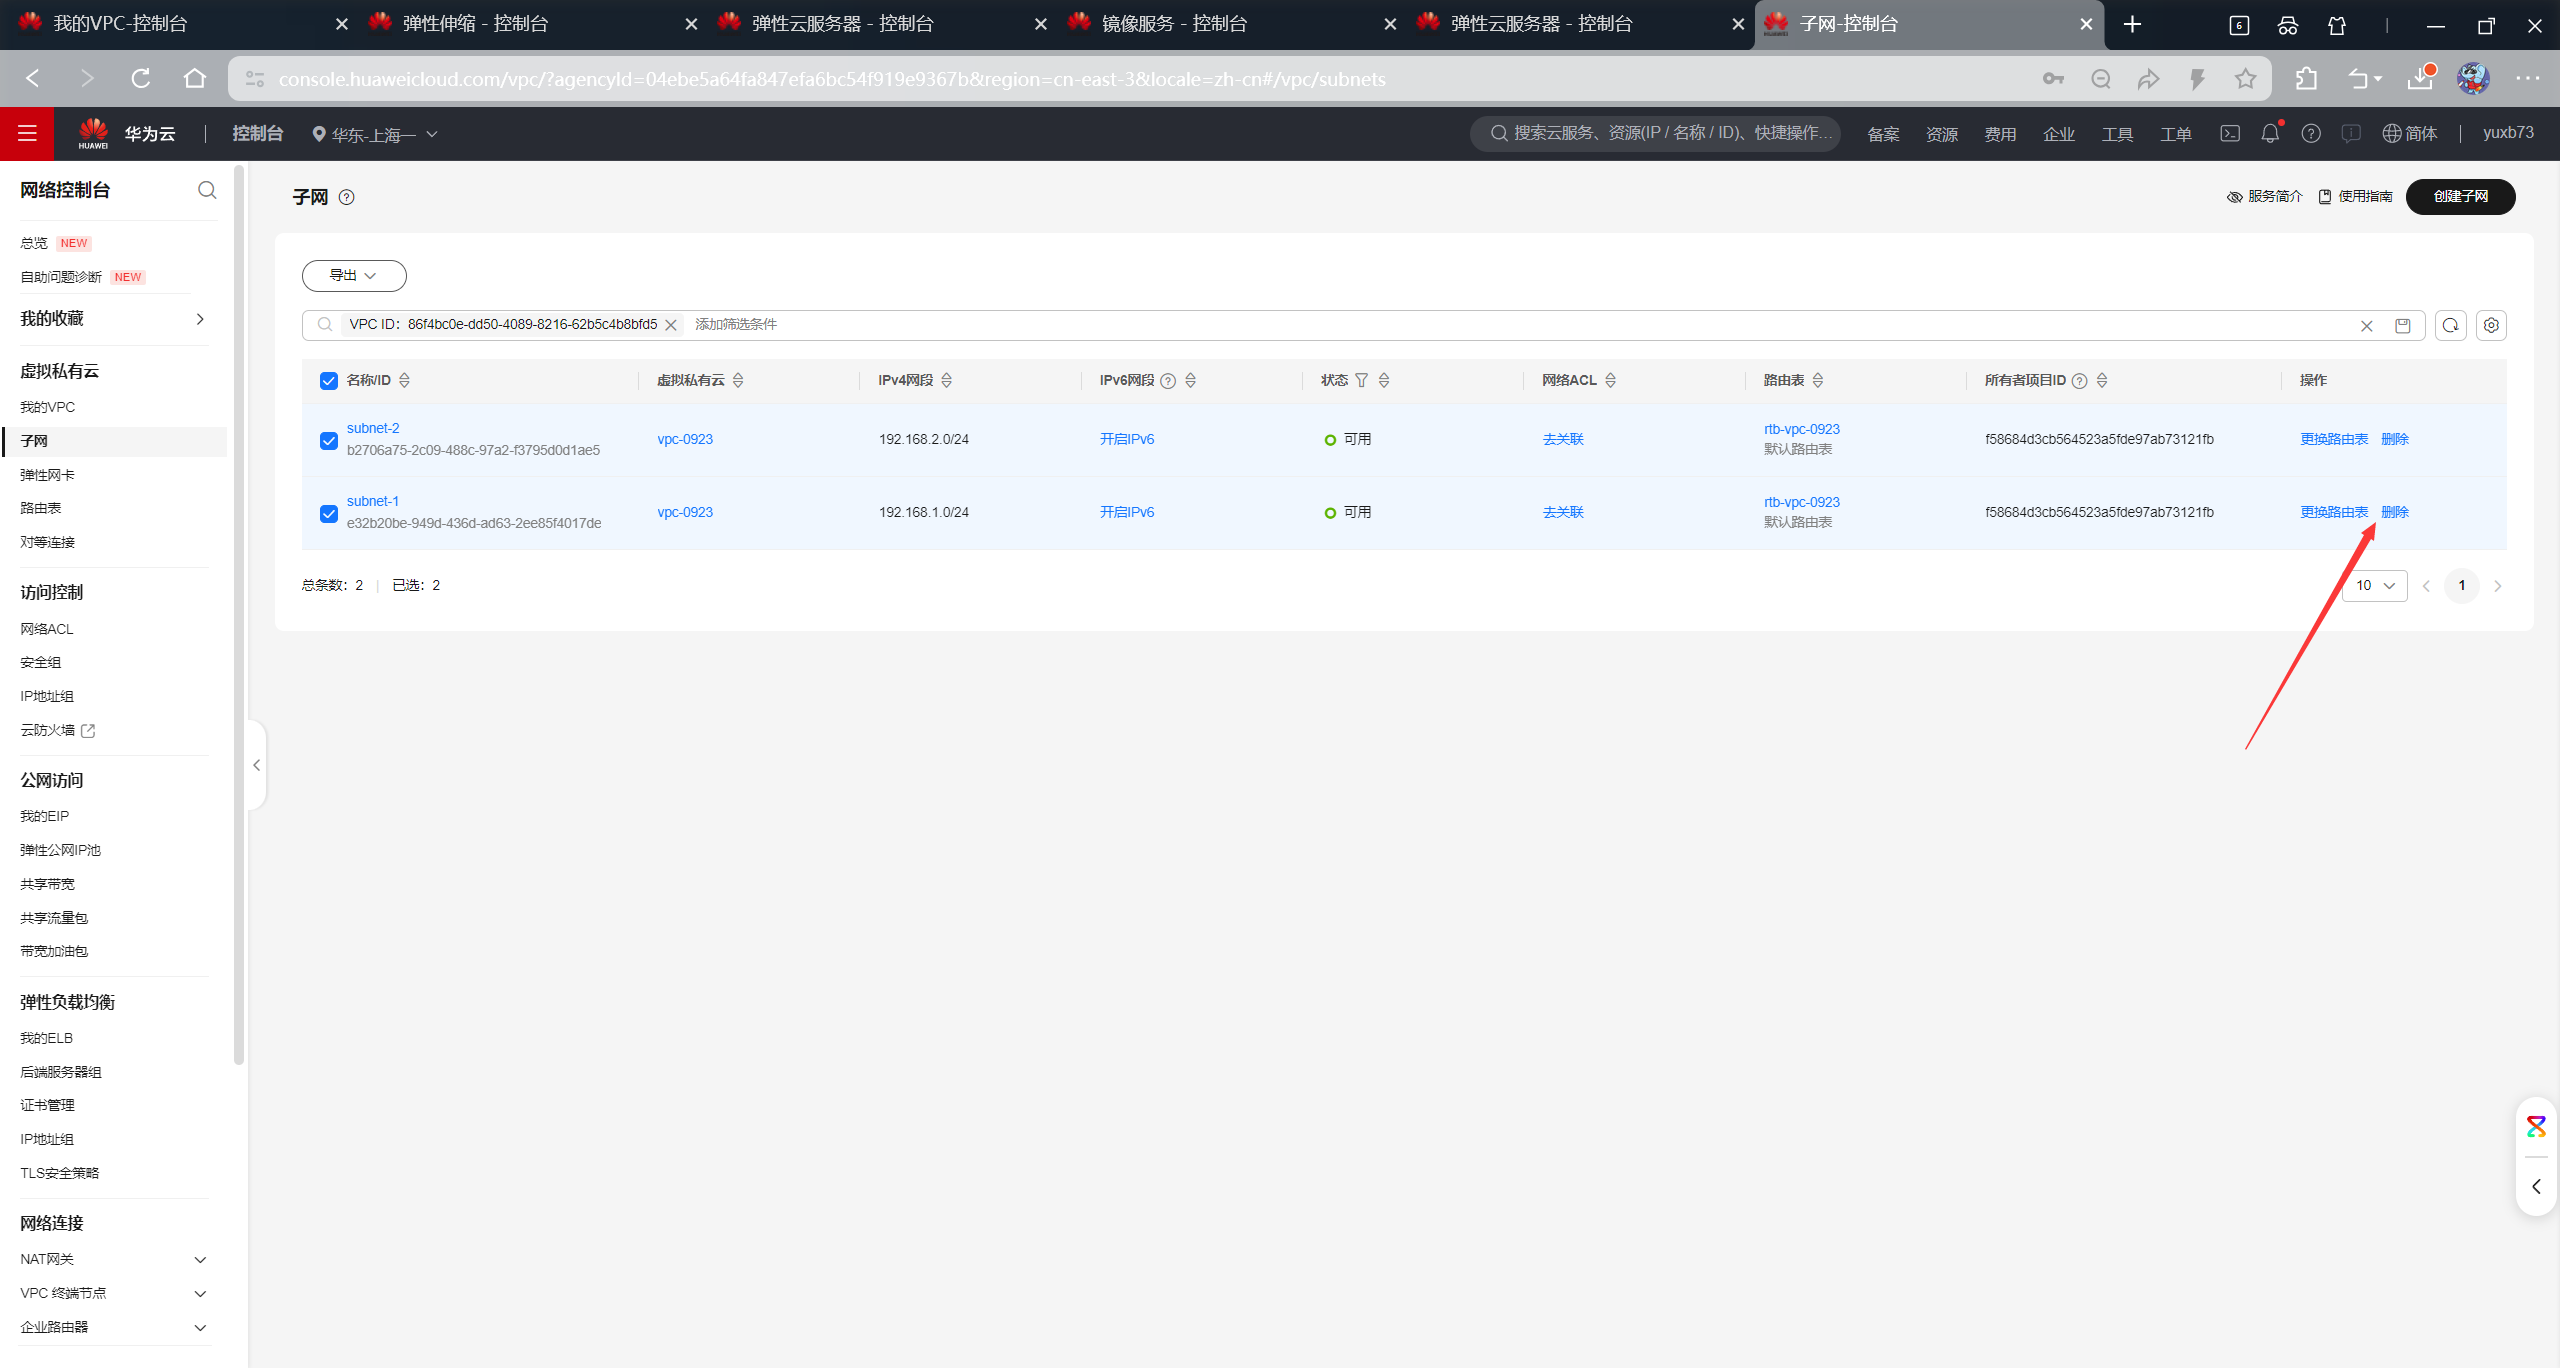Click 删除 for subnet-1
The image size is (2560, 1368).
[x=2394, y=512]
